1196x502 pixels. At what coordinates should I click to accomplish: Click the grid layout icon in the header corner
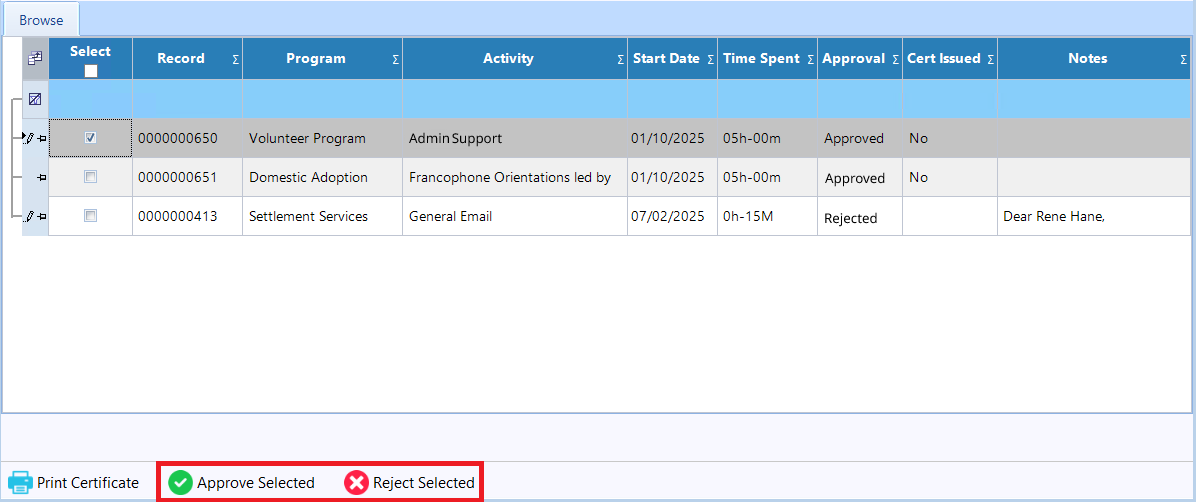tap(35, 58)
